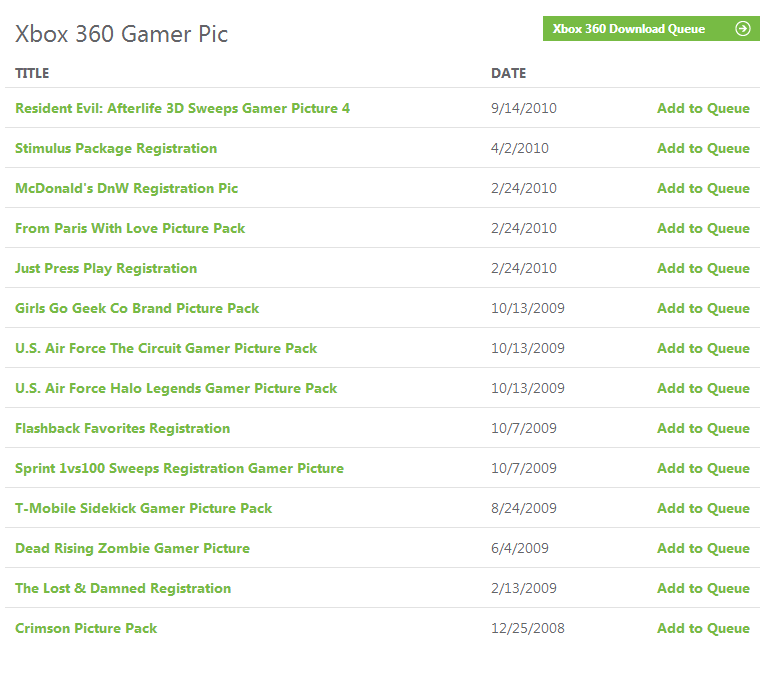772x673 pixels.
Task: Add Crimson Picture Pack to queue
Action: (703, 628)
